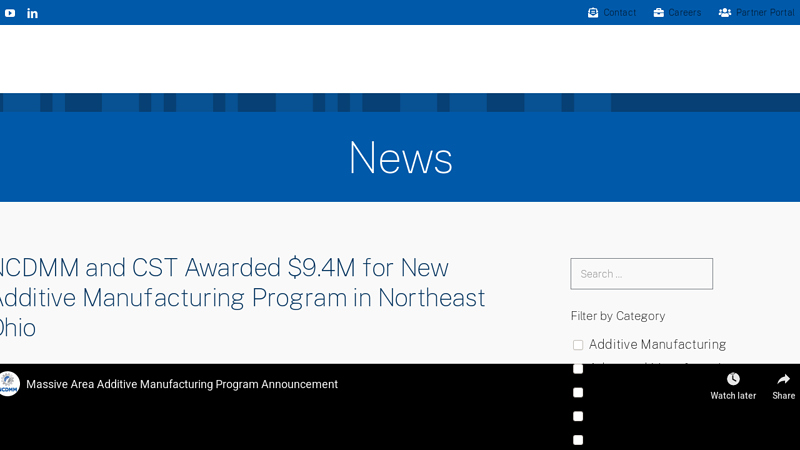This screenshot has height=450, width=800.
Task: Open the Contact link
Action: pos(619,13)
